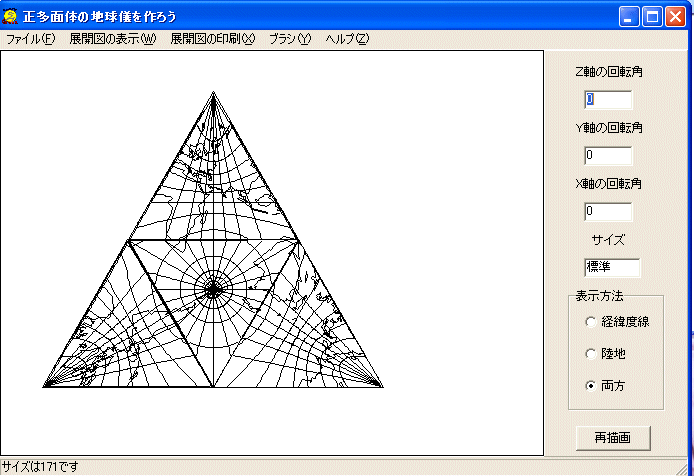
Task: Open the ファイル(F) menu
Action: (30, 39)
